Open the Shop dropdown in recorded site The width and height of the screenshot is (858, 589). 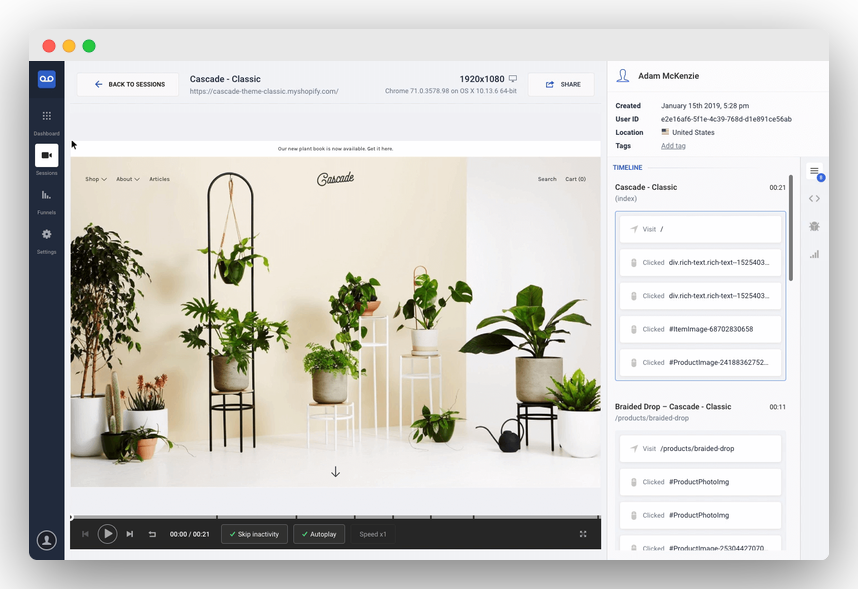pos(96,179)
